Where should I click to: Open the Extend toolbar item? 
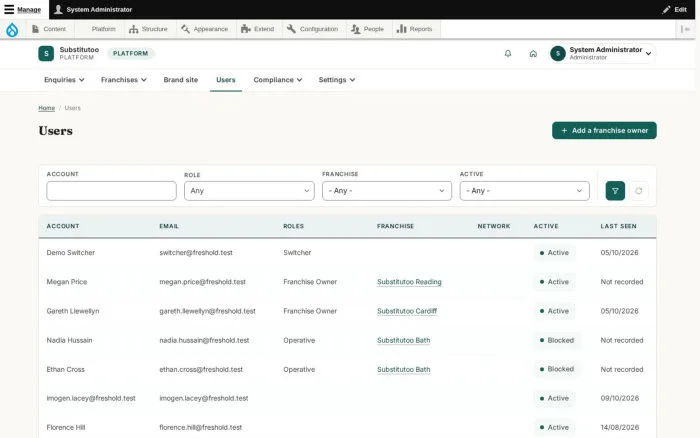click(258, 29)
